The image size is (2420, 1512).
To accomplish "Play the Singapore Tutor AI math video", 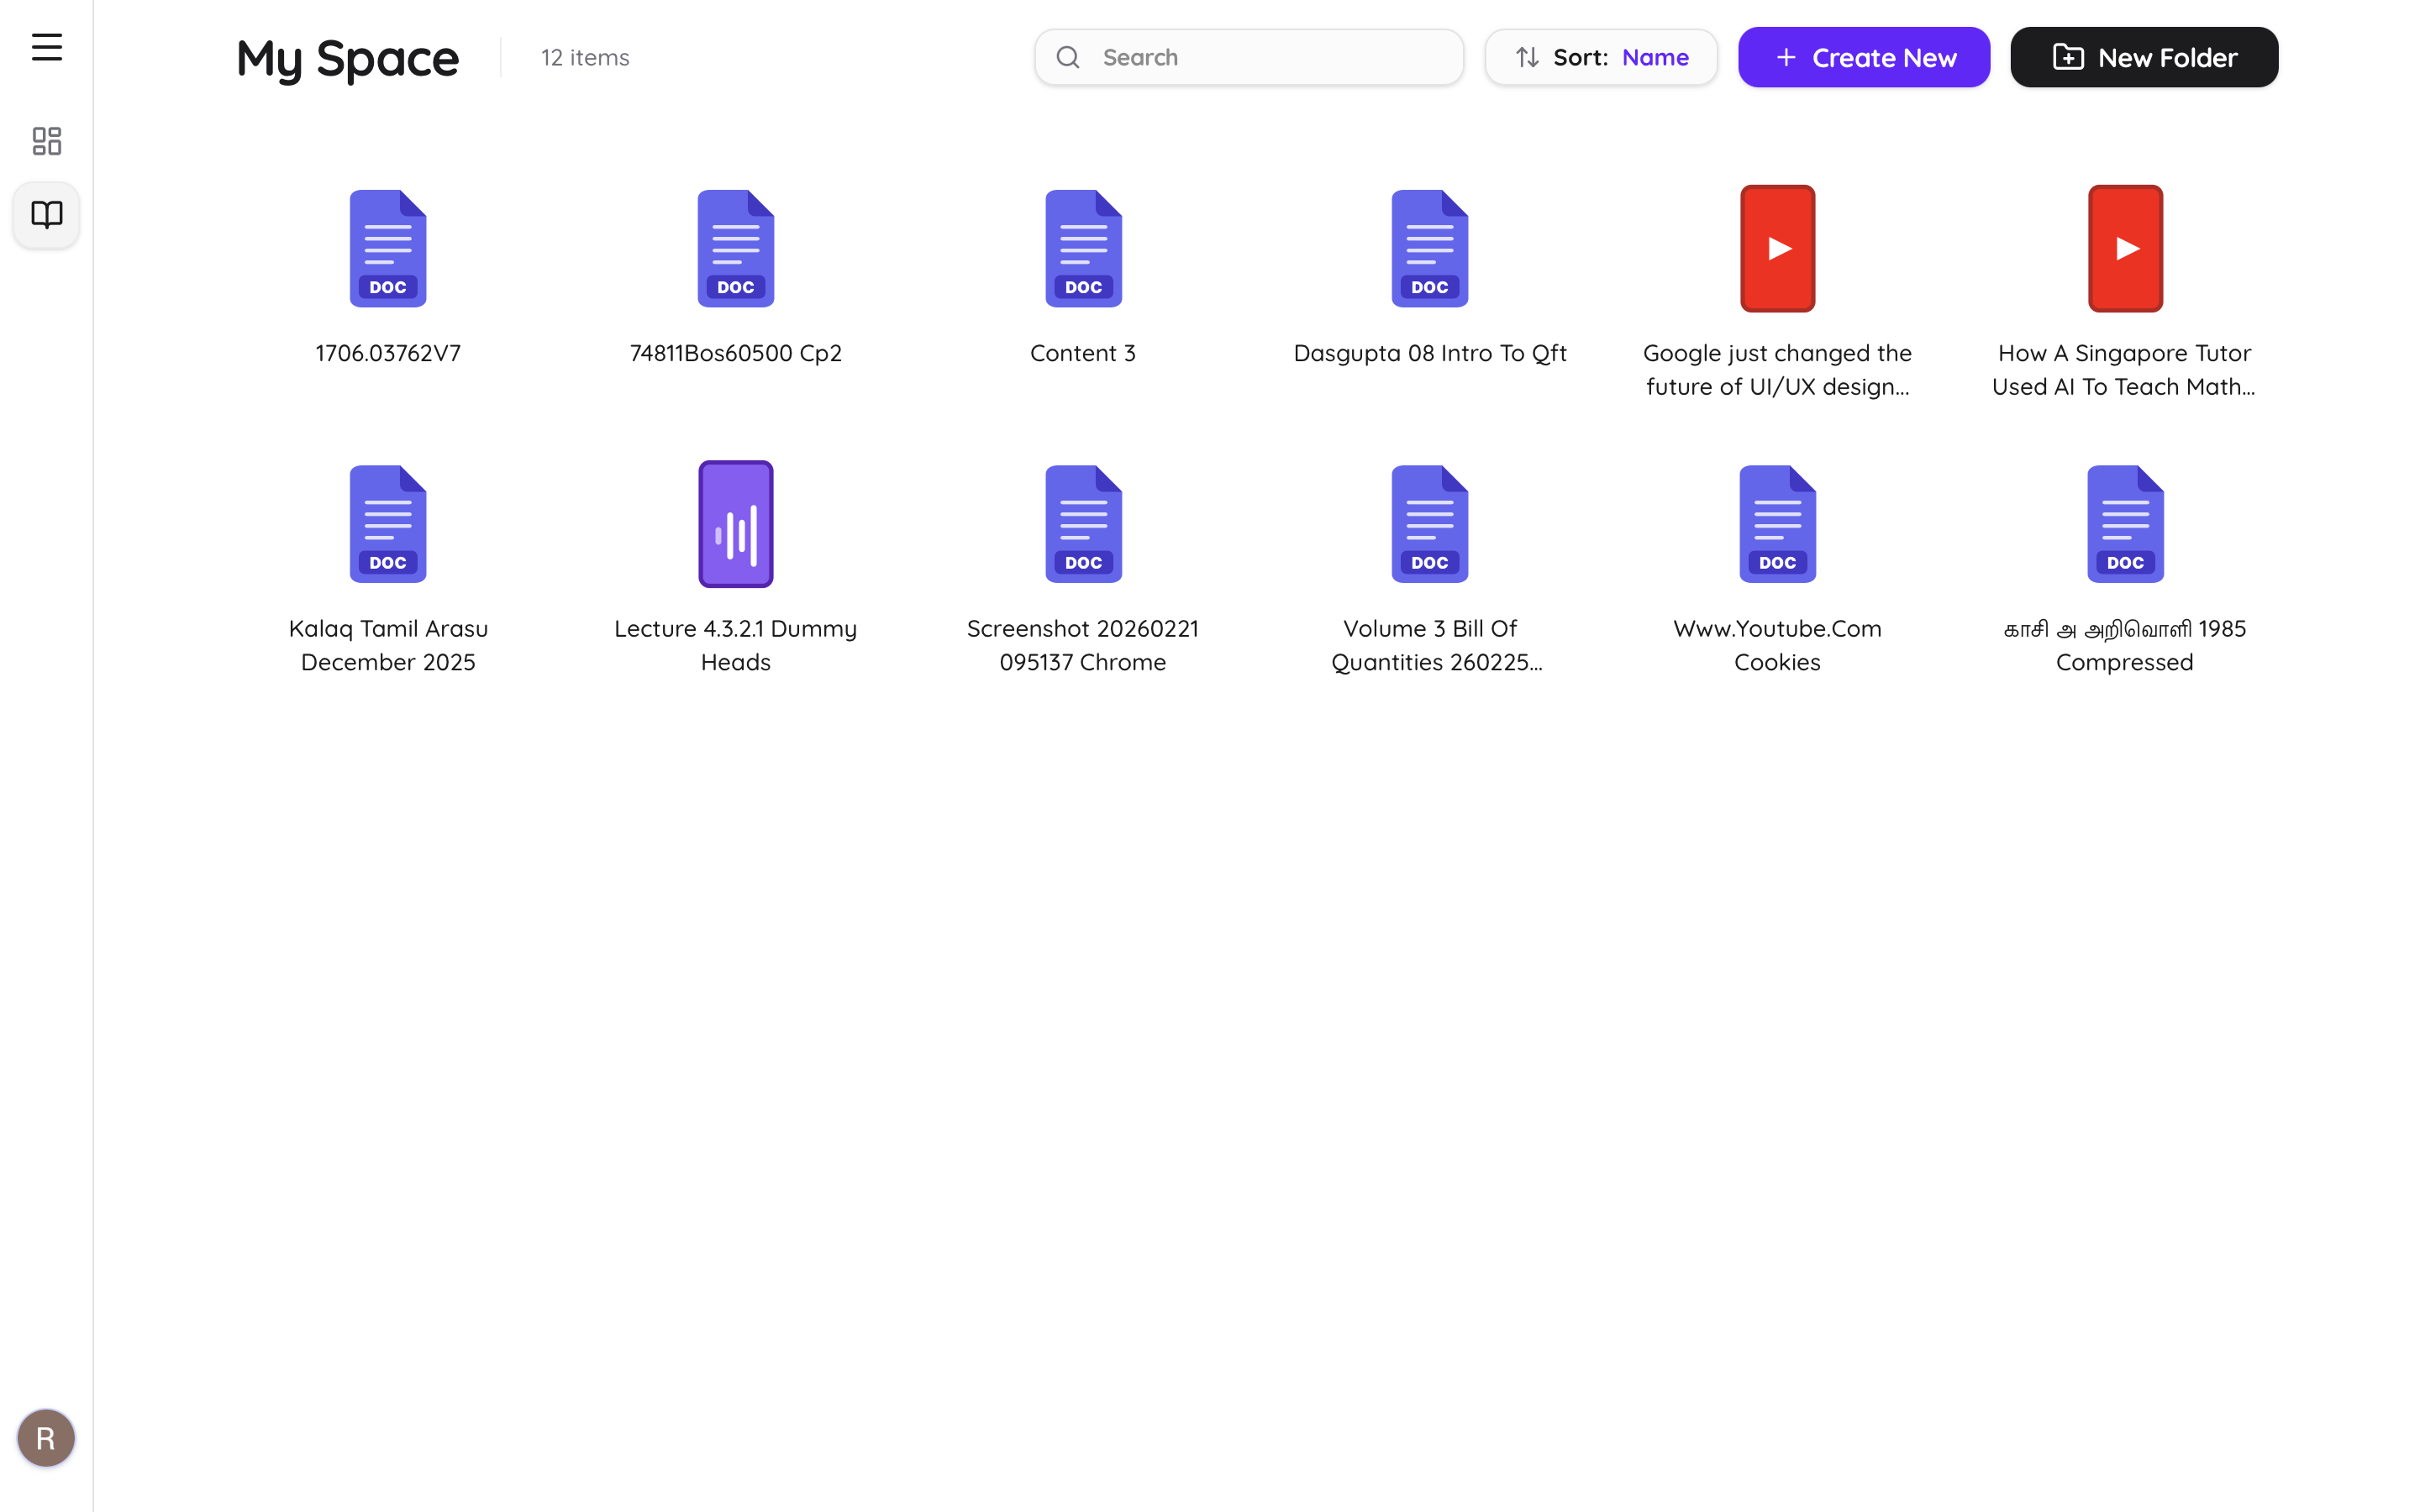I will pos(2124,248).
